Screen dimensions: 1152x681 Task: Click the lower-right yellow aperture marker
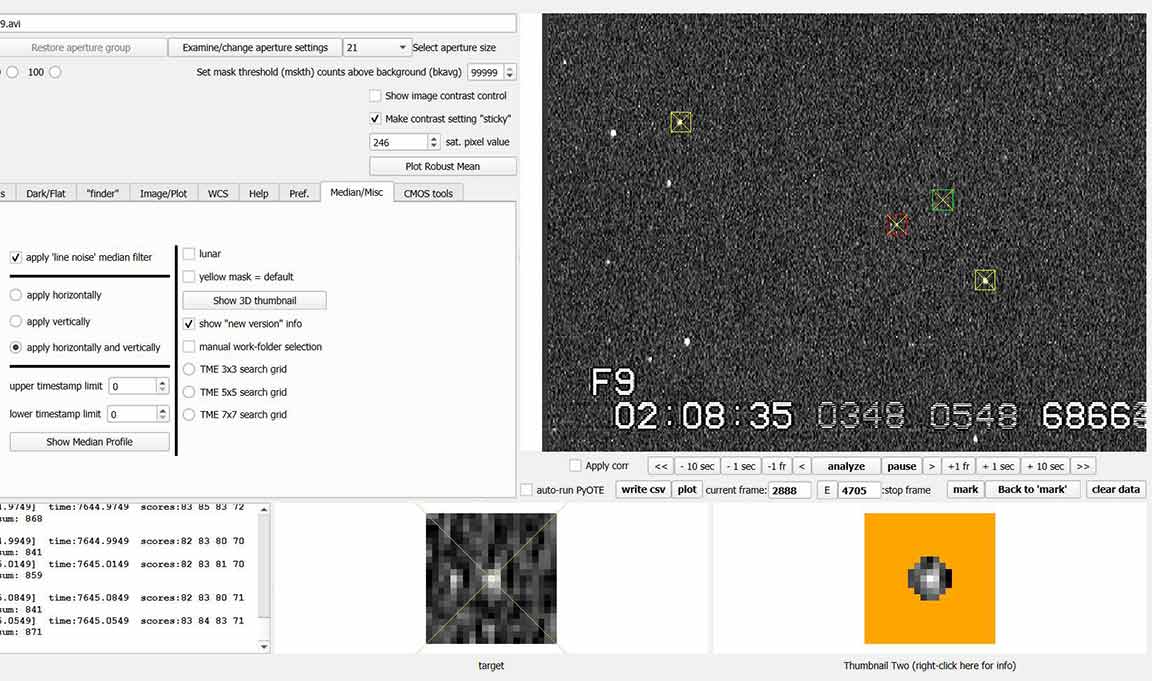coord(985,281)
